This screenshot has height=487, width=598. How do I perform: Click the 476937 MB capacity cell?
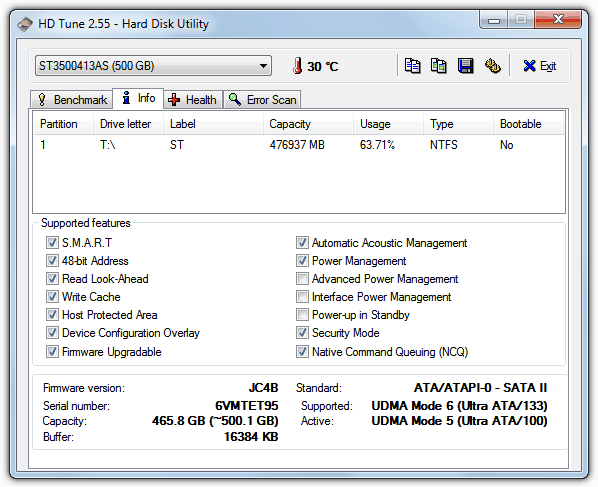point(297,145)
